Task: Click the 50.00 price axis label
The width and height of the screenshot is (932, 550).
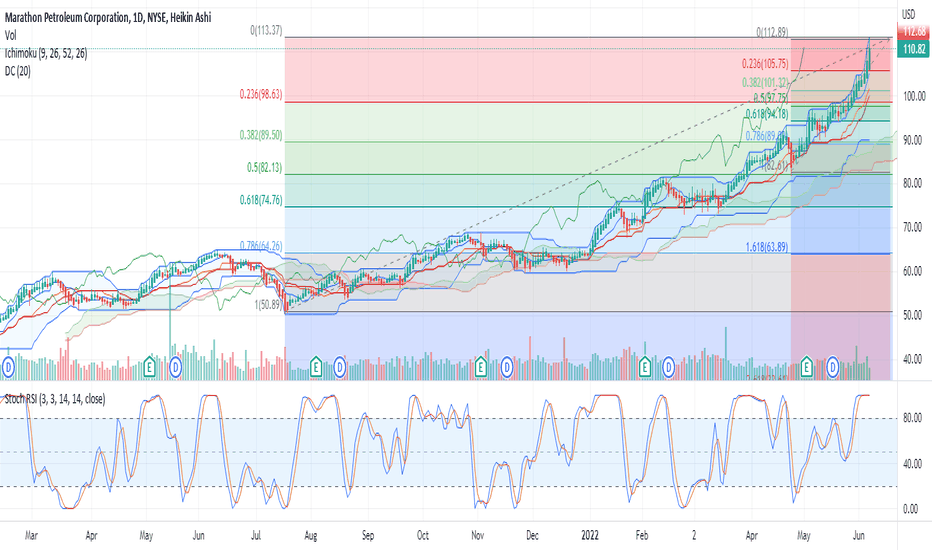Action: 914,315
